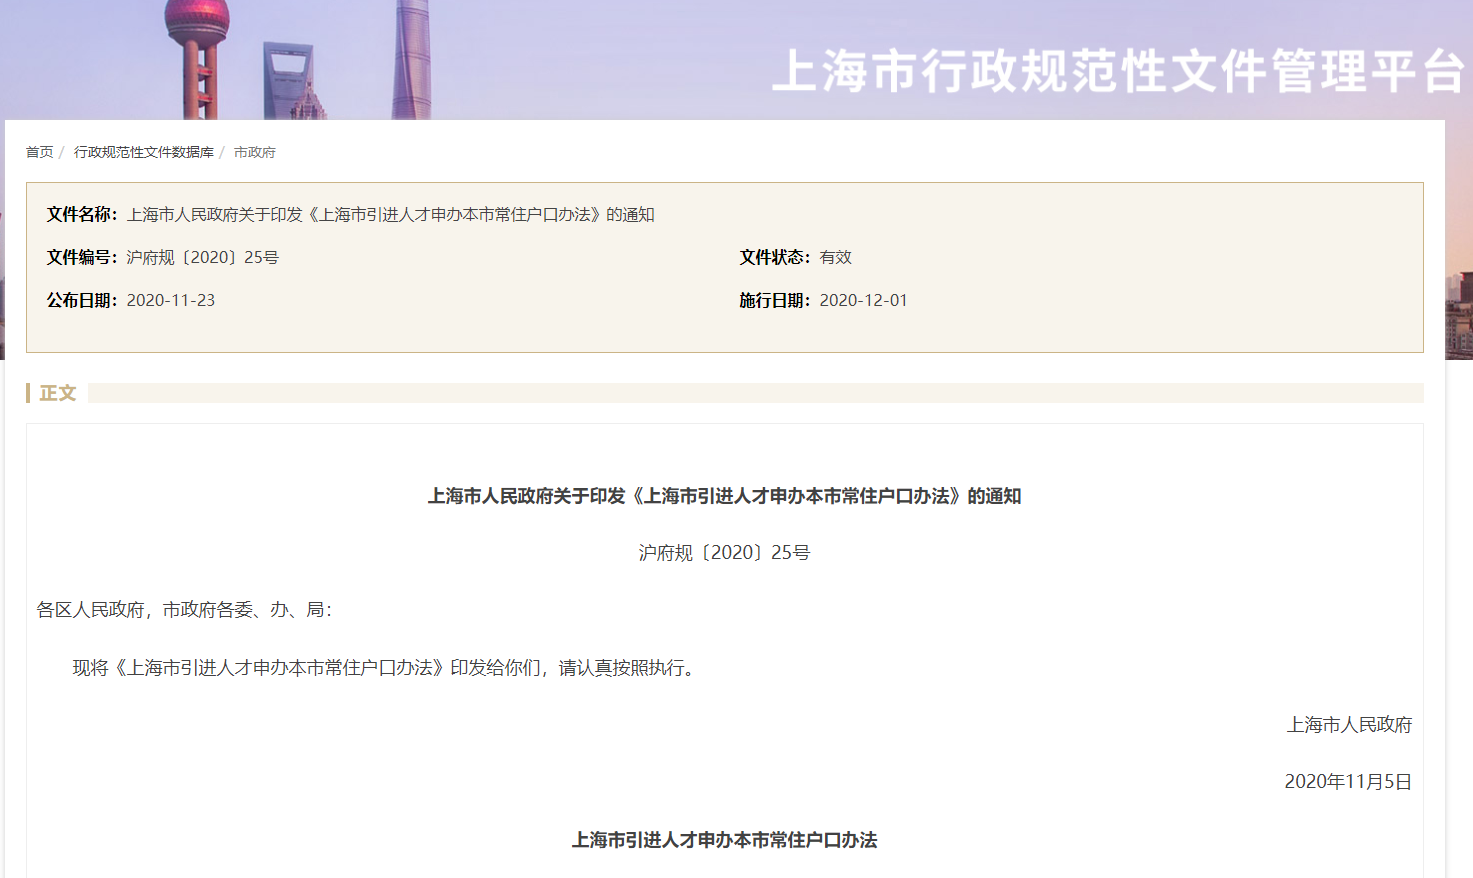The height and width of the screenshot is (878, 1473).
Task: Click document name beside 文件名称 label
Action: coord(391,215)
